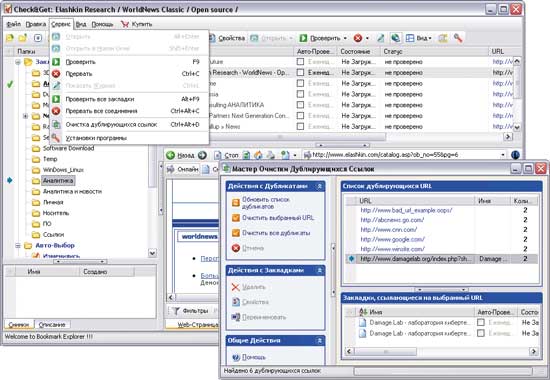This screenshot has width=550, height=380.
Task: Click the refresh icon after Стоп
Action: tap(247, 155)
